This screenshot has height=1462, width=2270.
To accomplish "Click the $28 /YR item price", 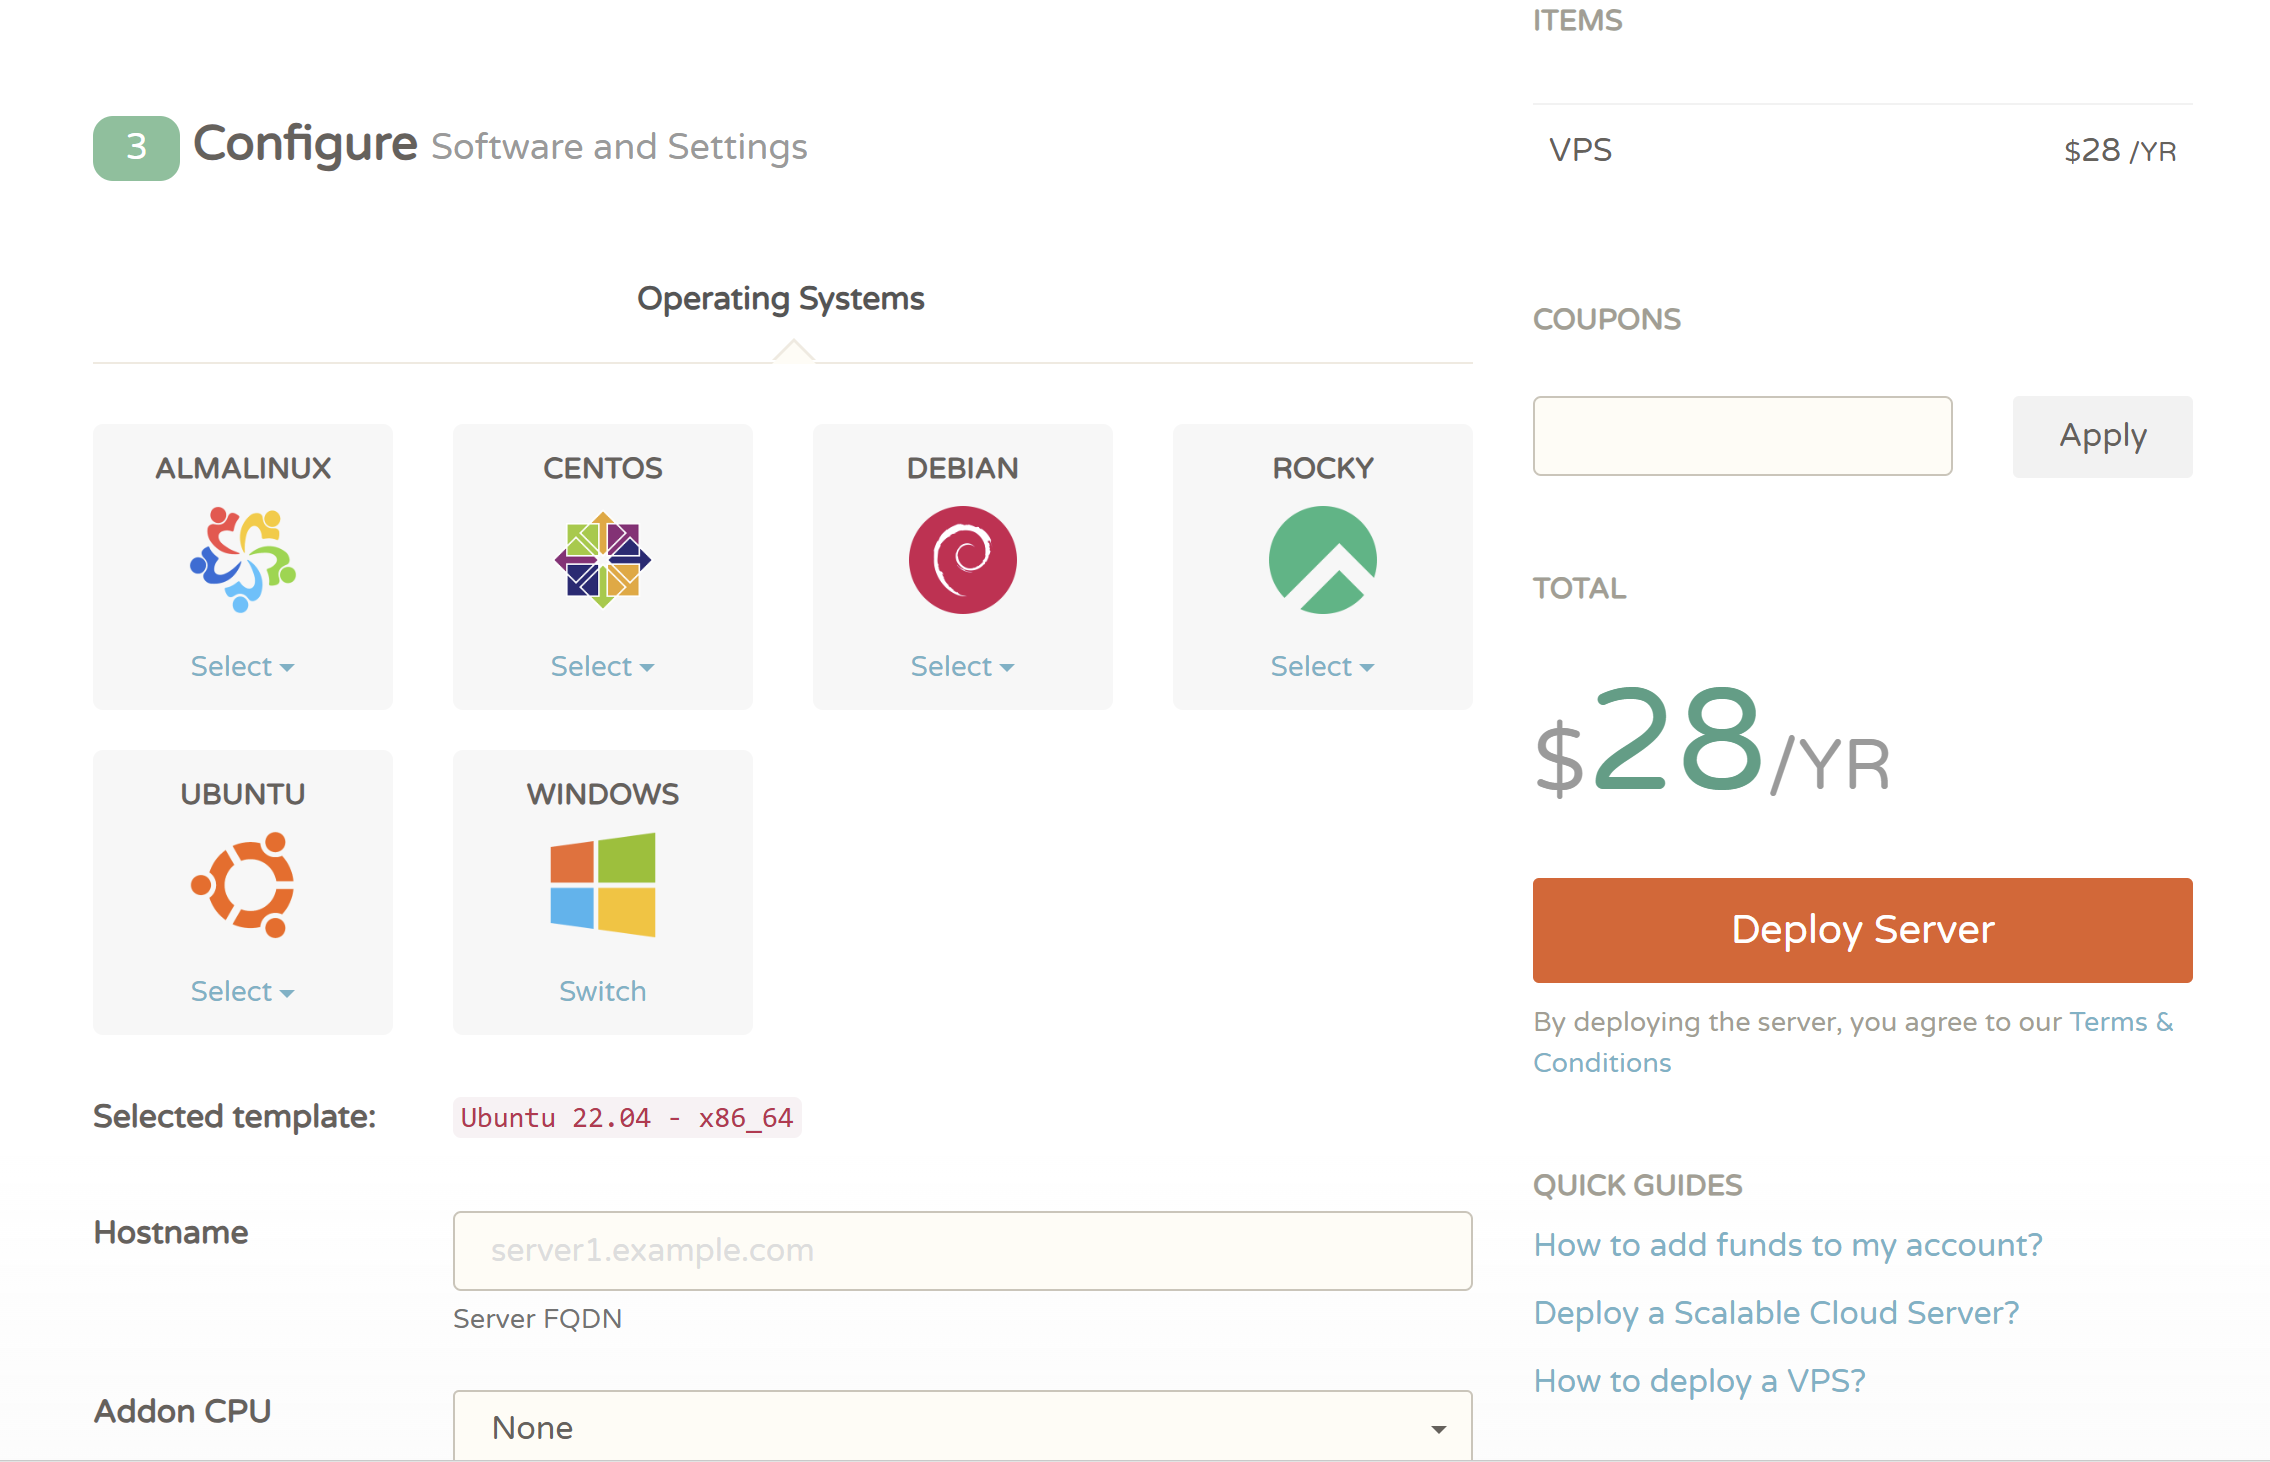I will point(2120,150).
